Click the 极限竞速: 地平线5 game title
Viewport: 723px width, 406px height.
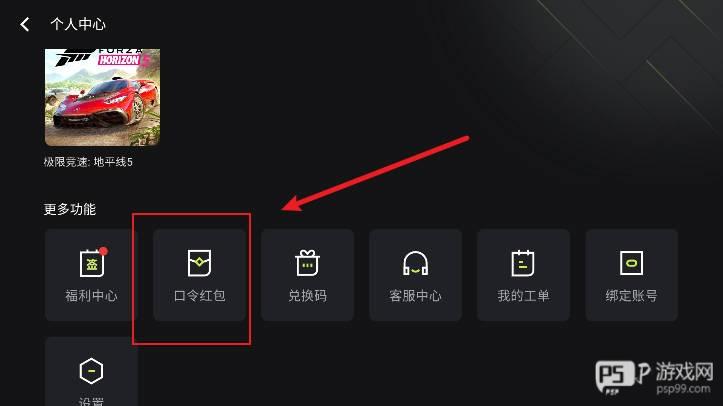[88, 162]
